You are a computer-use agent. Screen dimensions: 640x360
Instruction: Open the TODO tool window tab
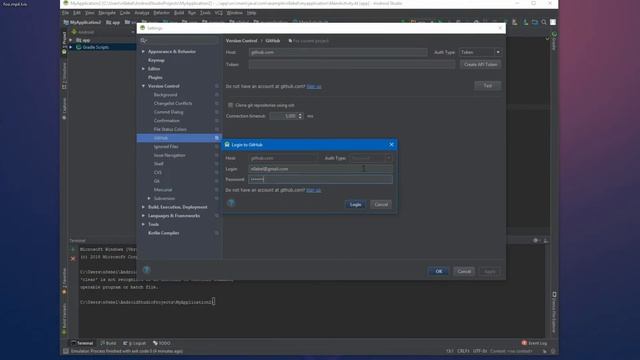click(x=162, y=343)
